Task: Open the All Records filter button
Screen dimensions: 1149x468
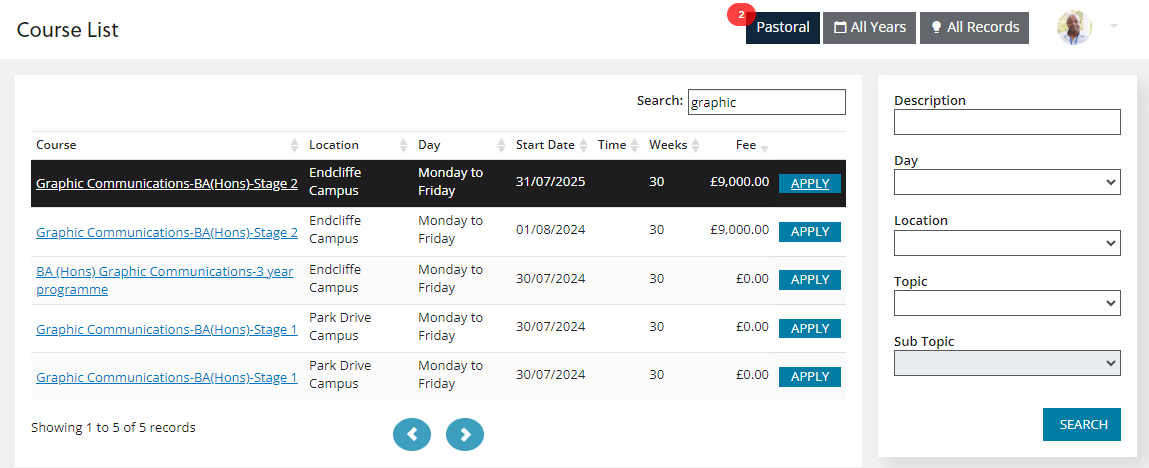Action: click(975, 28)
